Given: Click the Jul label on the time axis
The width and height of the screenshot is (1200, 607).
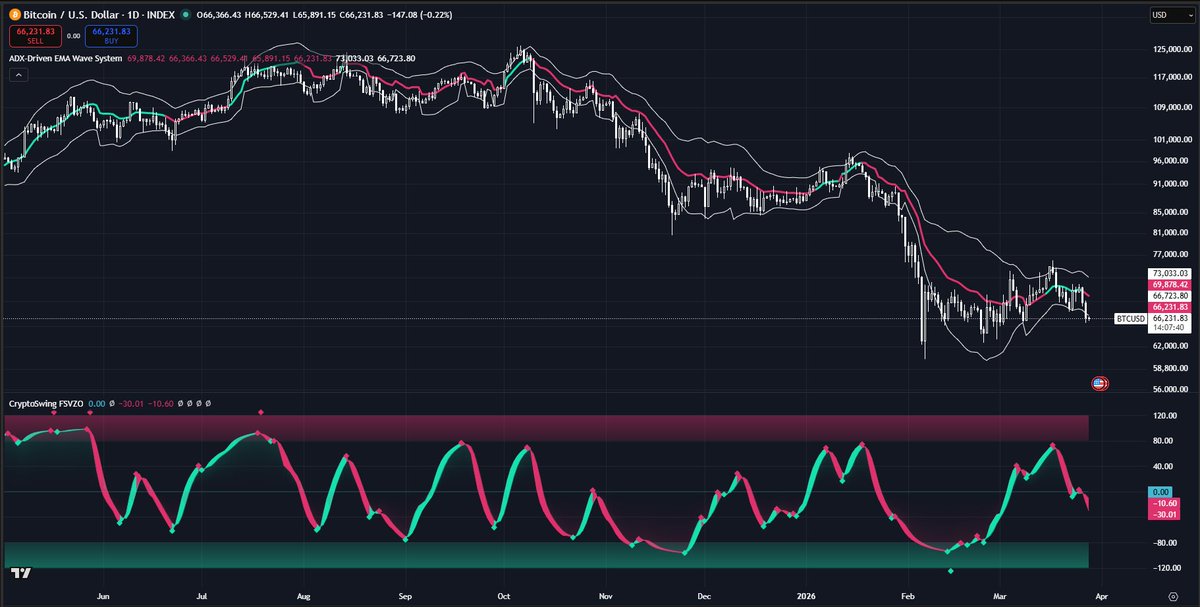Looking at the screenshot, I should tap(203, 594).
